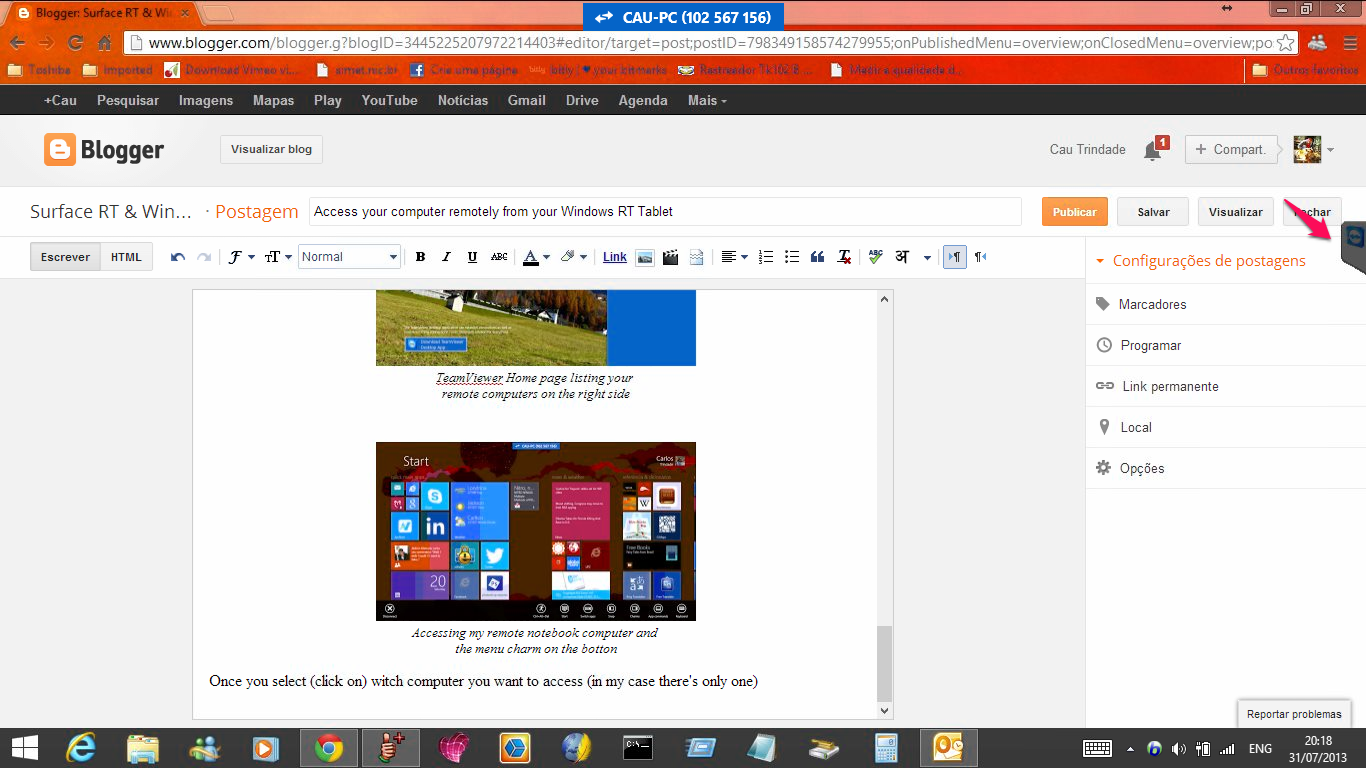This screenshot has height=768, width=1366.
Task: Insert a video with the clapperboard icon
Action: (x=671, y=257)
